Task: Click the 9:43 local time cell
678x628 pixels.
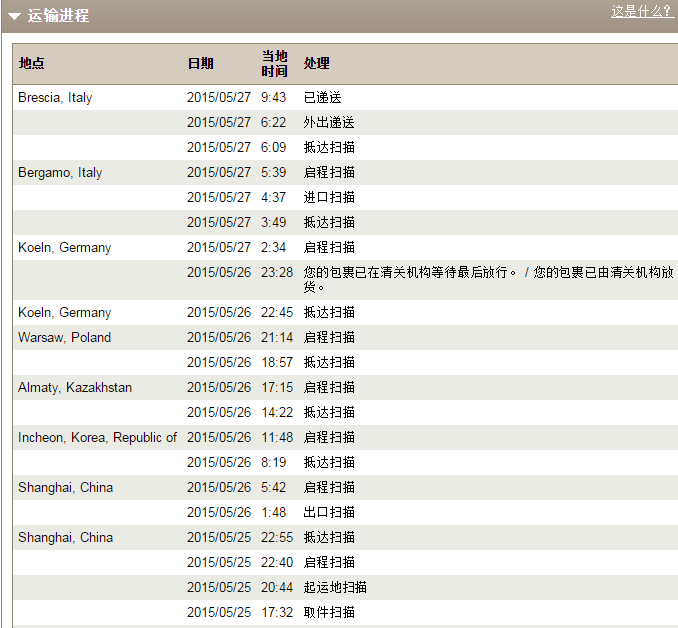Action: (x=273, y=98)
